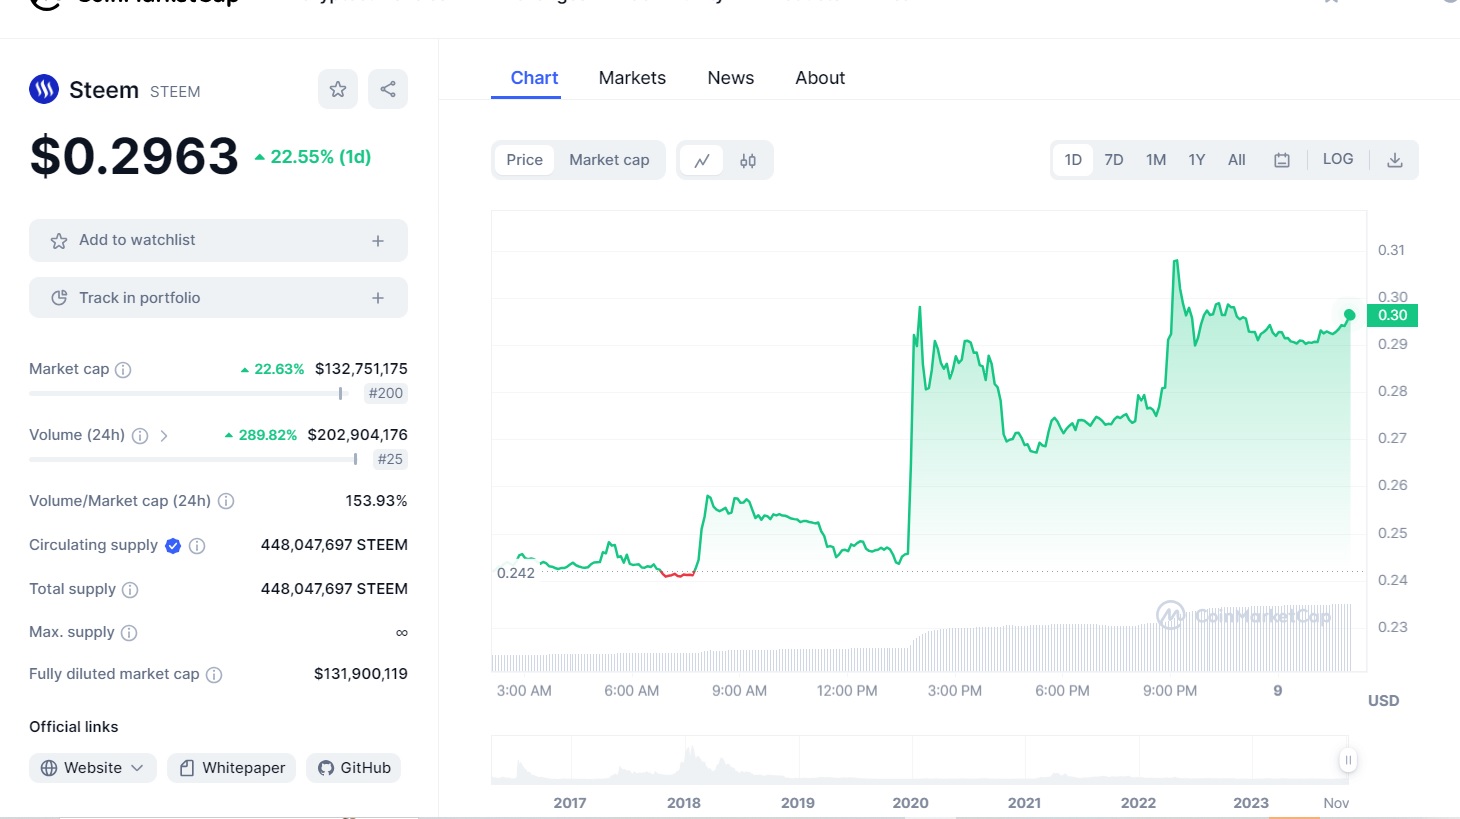
Task: Click the #200 market cap rank badge
Action: (386, 393)
